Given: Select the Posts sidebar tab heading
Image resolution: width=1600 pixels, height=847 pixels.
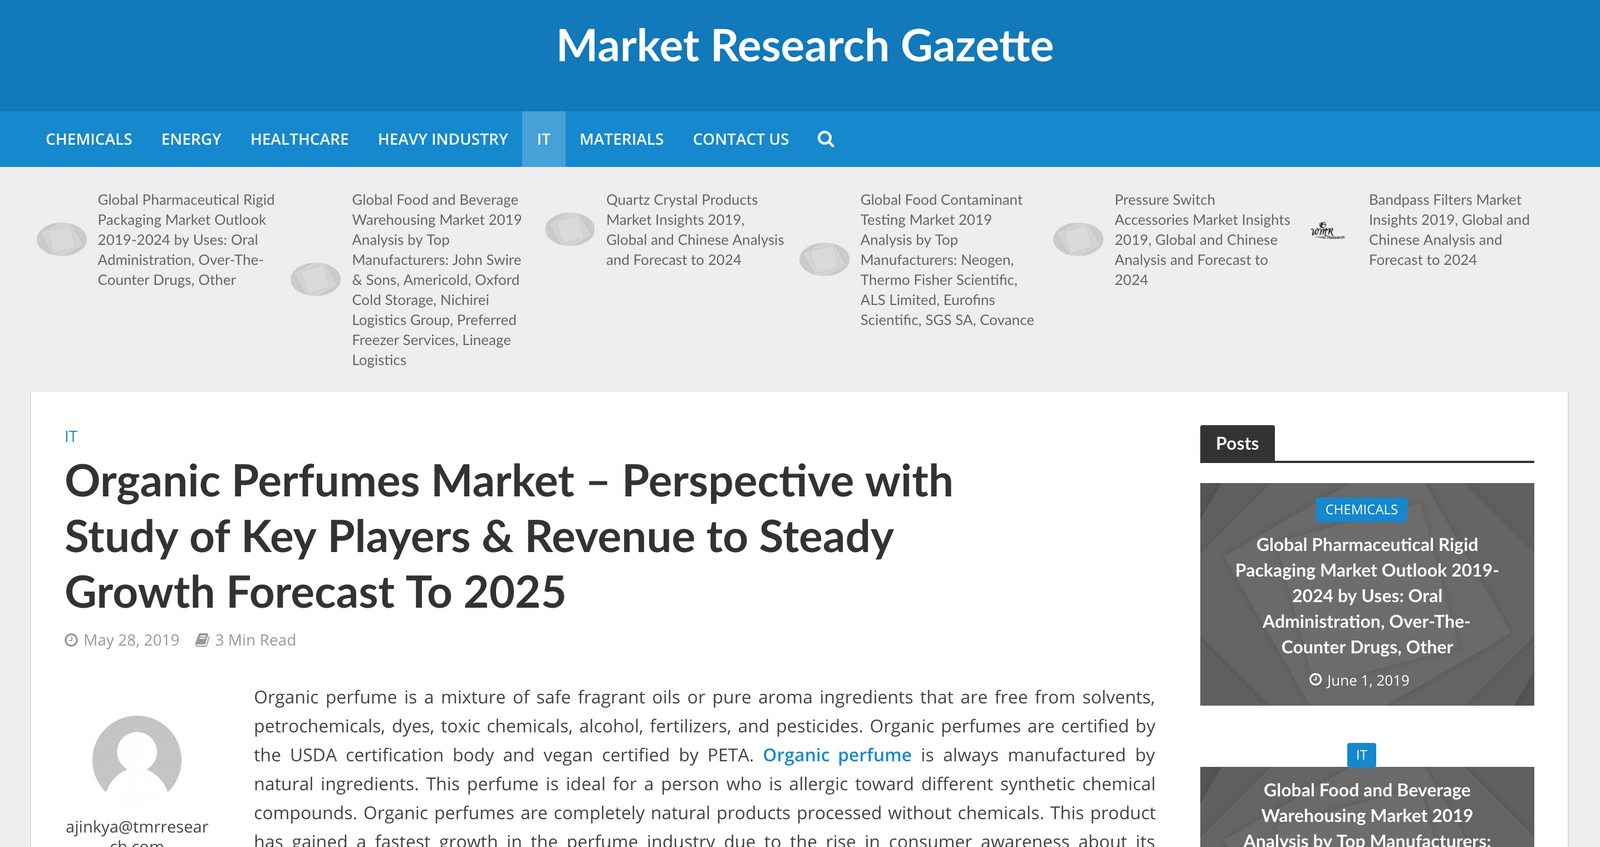Looking at the screenshot, I should tap(1237, 443).
